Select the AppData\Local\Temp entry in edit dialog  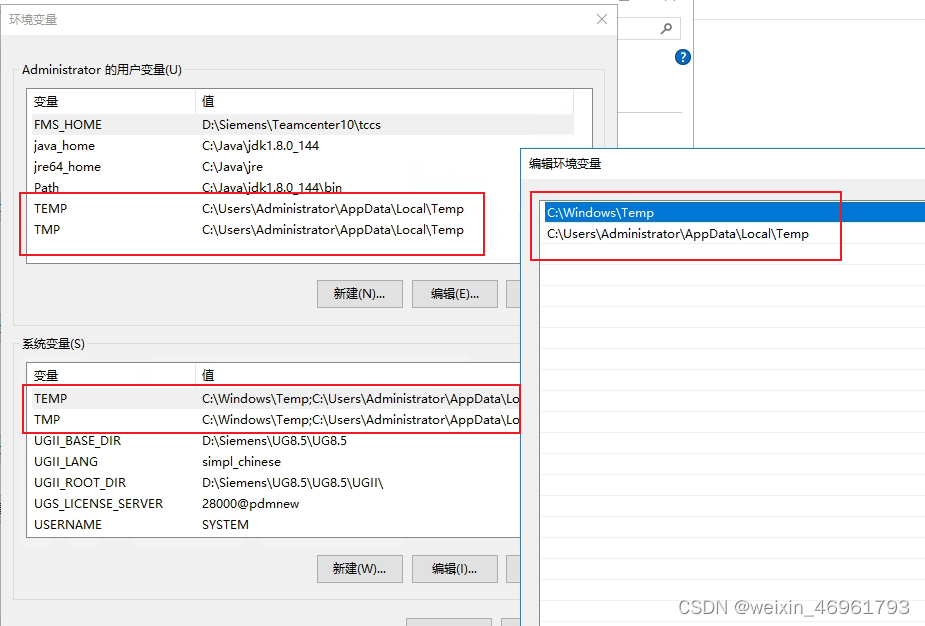point(677,234)
